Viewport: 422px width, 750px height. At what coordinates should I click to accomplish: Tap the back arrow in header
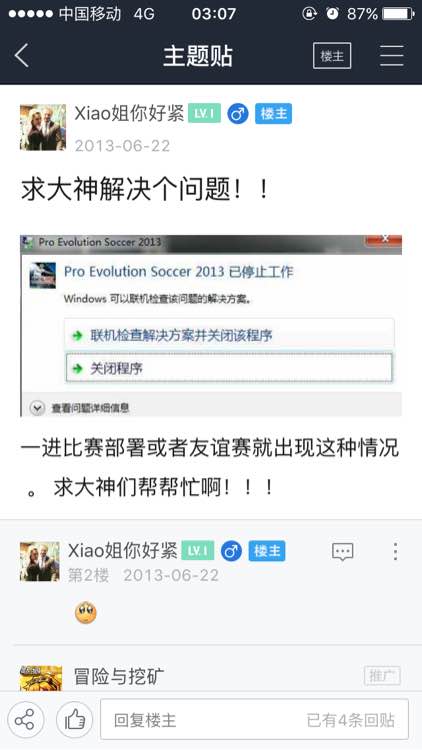coord(22,55)
